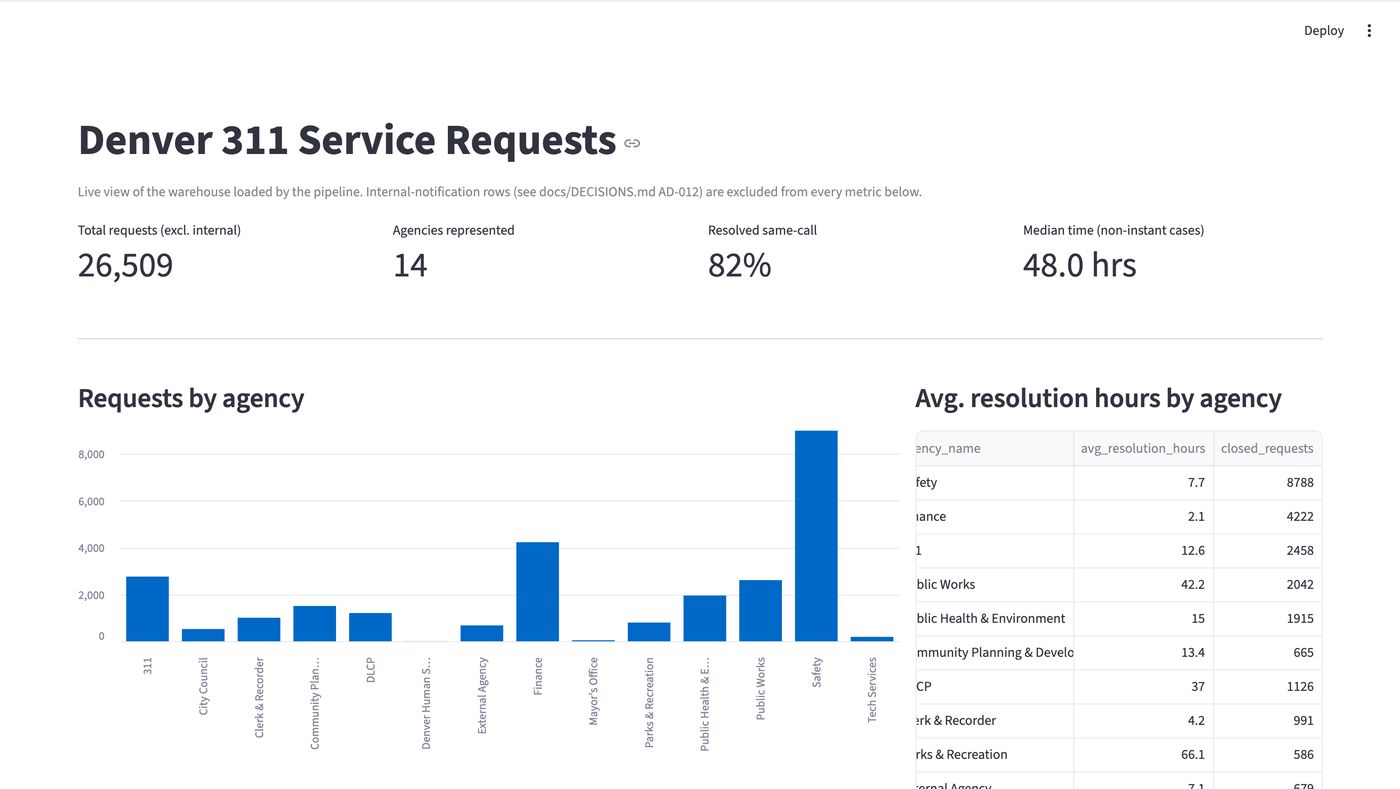Select table cell showing 2458

(1267, 550)
